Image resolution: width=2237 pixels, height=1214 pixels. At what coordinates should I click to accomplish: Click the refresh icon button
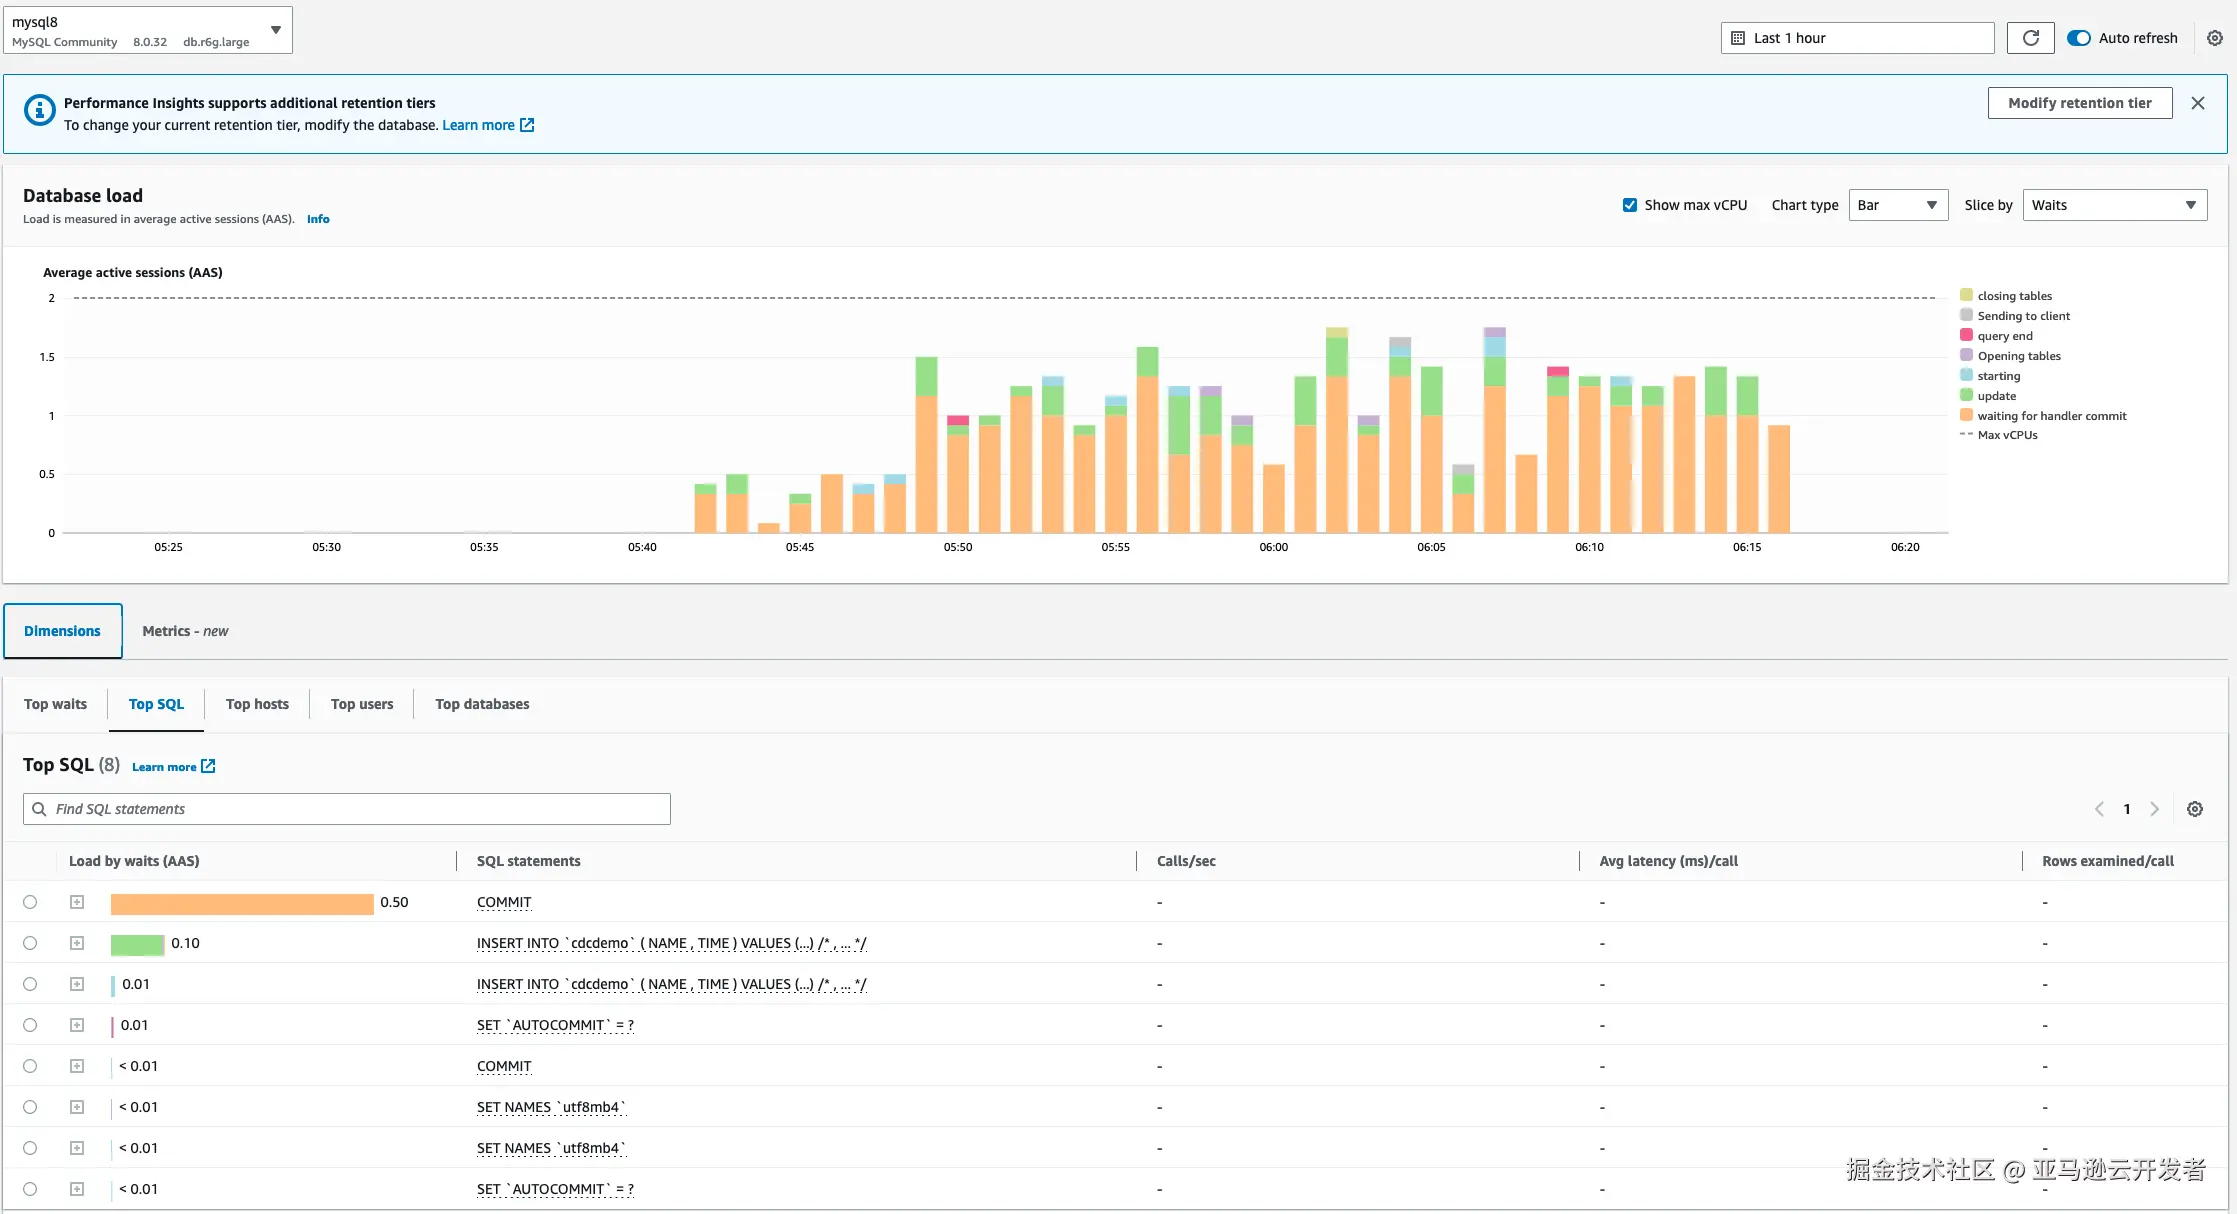click(2030, 38)
